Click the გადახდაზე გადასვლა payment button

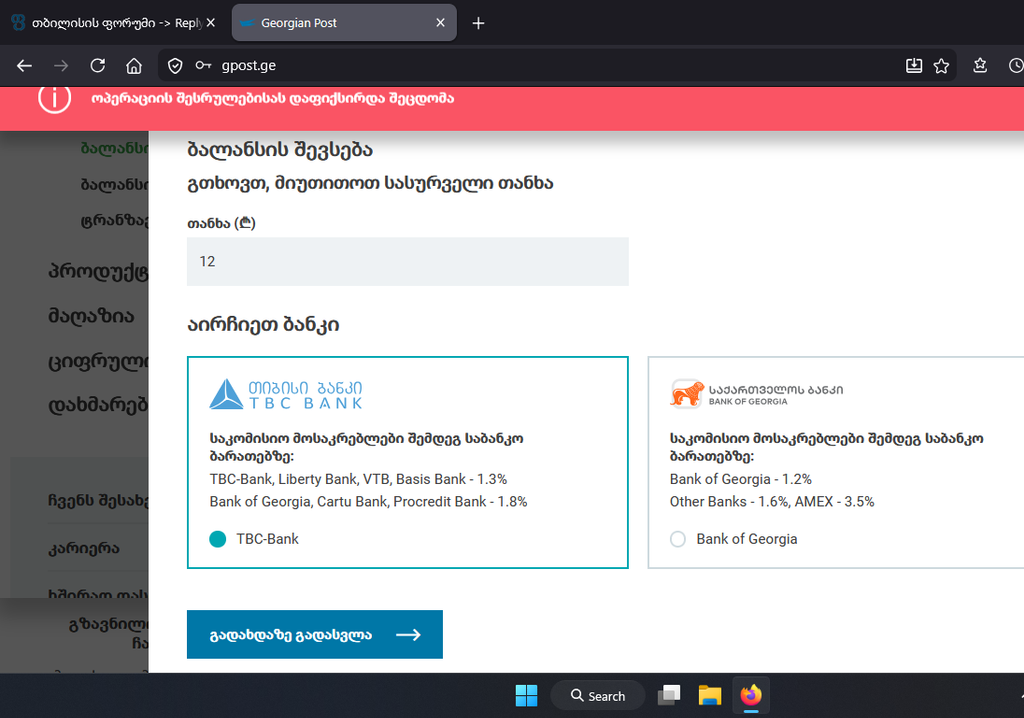point(315,634)
